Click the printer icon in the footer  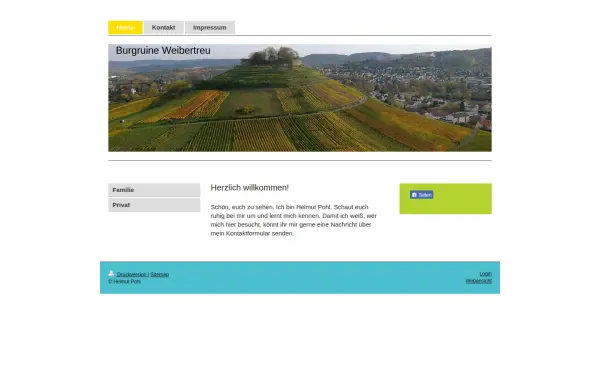[111, 273]
